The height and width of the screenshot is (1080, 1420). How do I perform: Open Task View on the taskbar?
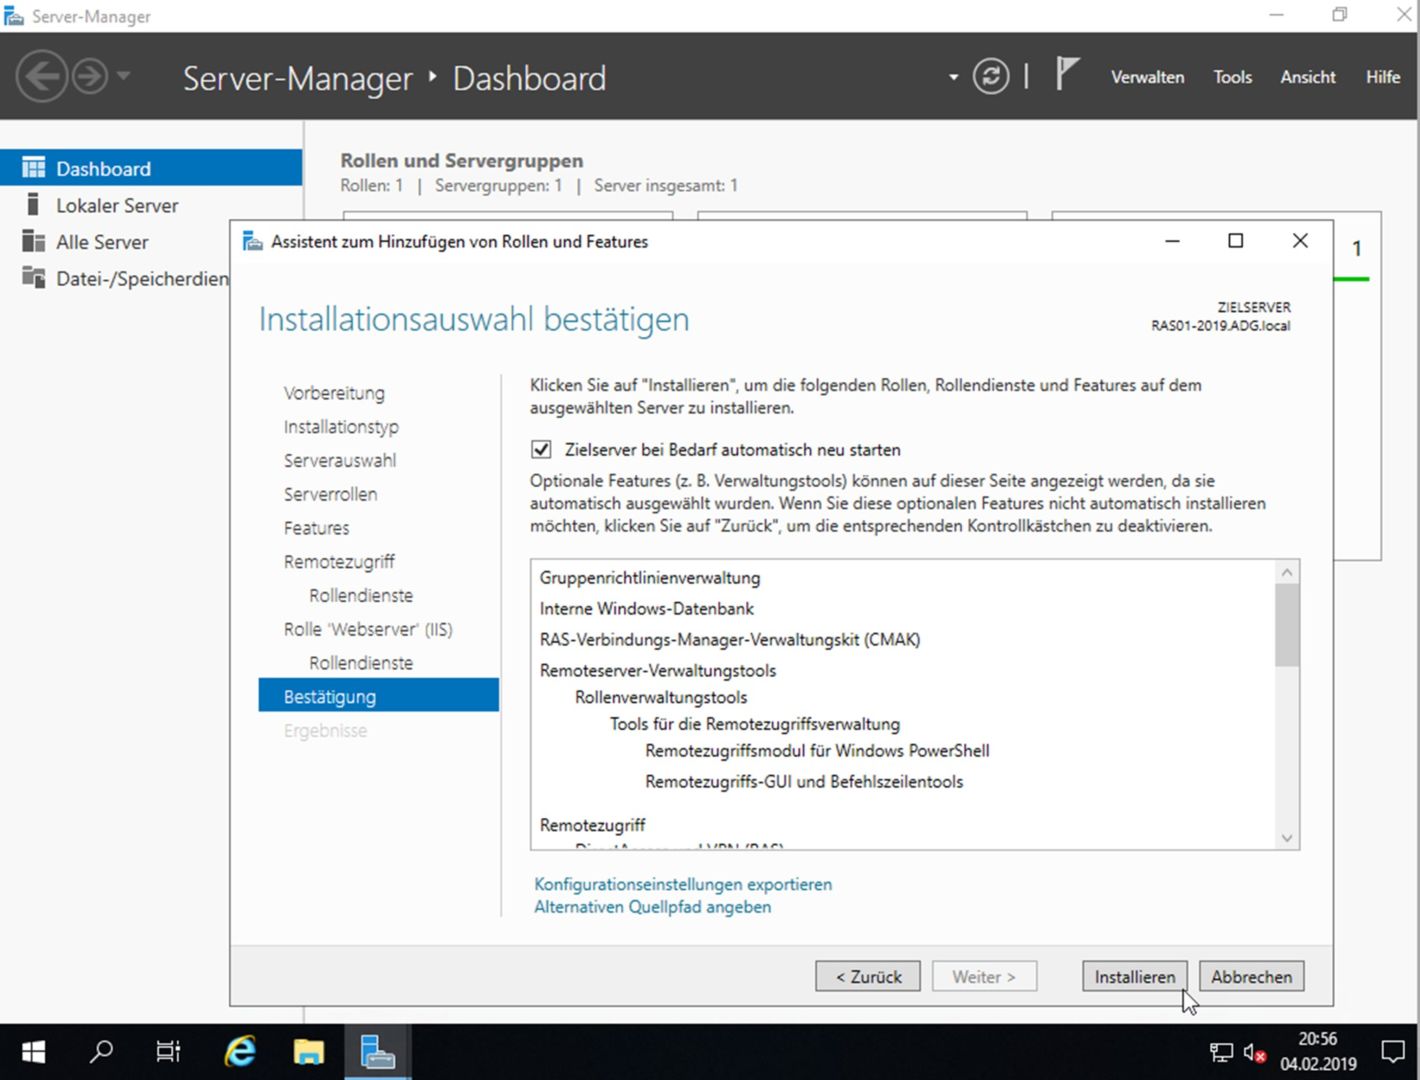[168, 1051]
